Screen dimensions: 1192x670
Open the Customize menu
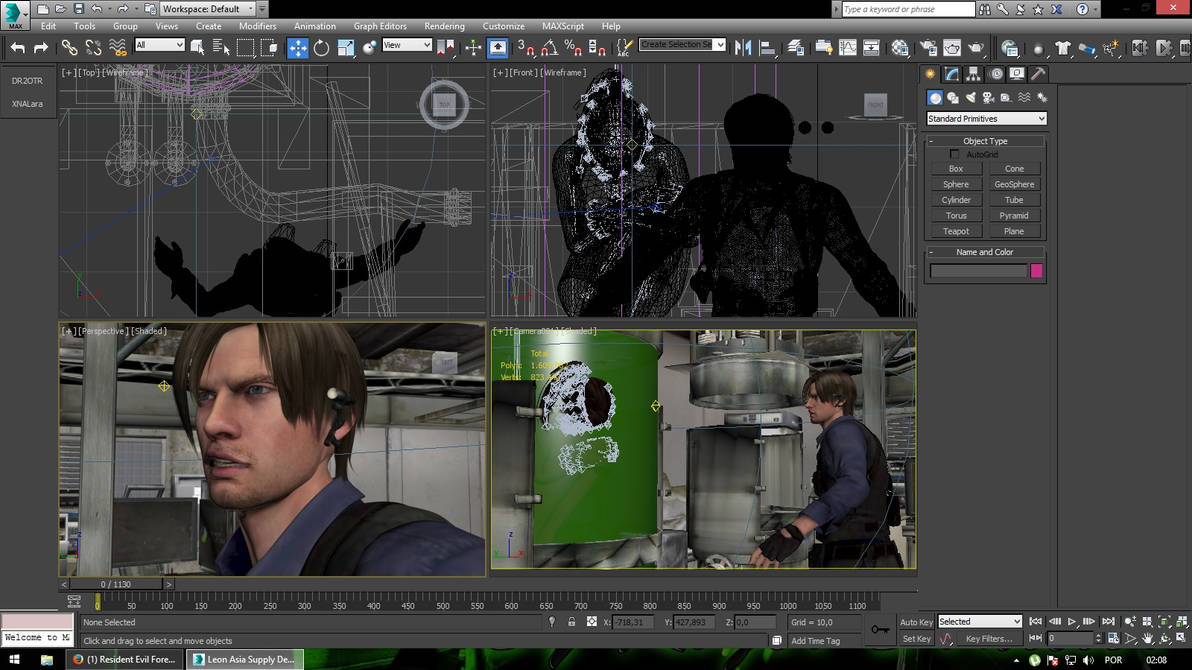(503, 26)
